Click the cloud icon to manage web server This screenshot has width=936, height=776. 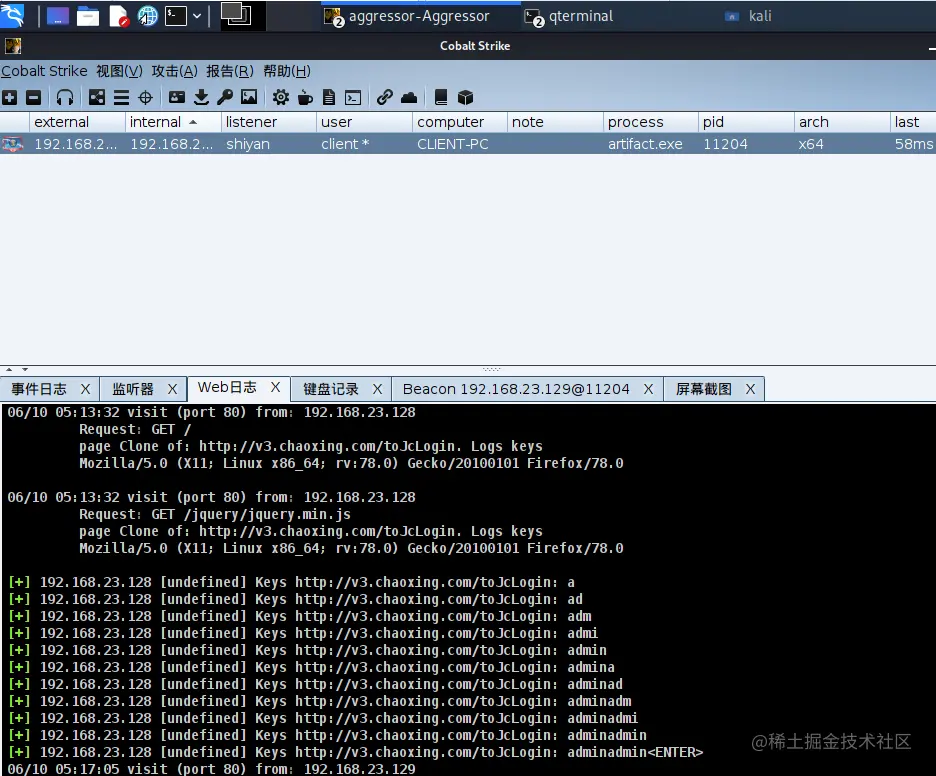[x=409, y=97]
